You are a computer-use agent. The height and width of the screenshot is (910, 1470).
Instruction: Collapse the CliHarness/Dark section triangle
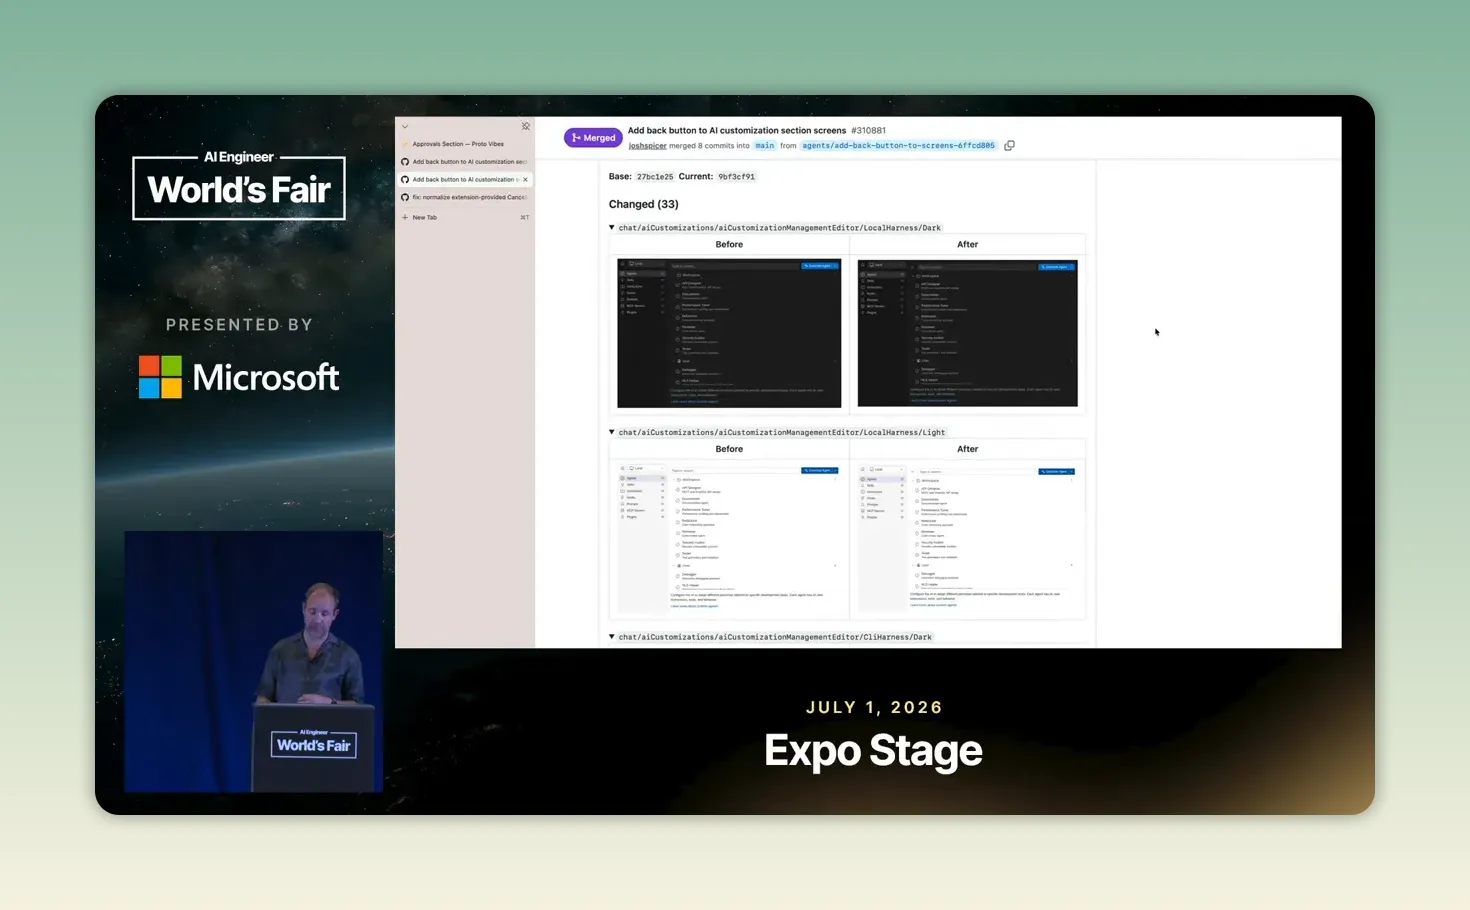[612, 636]
